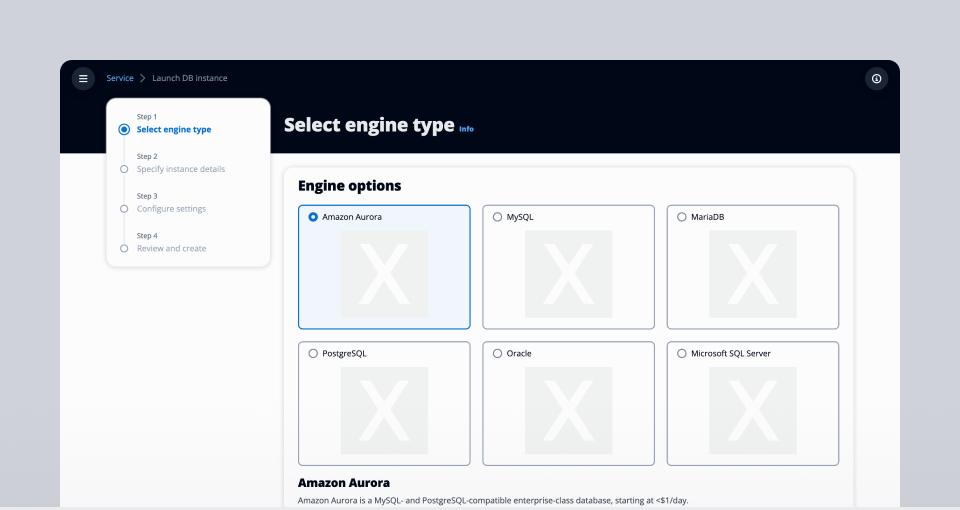This screenshot has height=510, width=960.
Task: Click the Service breadcrumb link
Action: pos(120,78)
